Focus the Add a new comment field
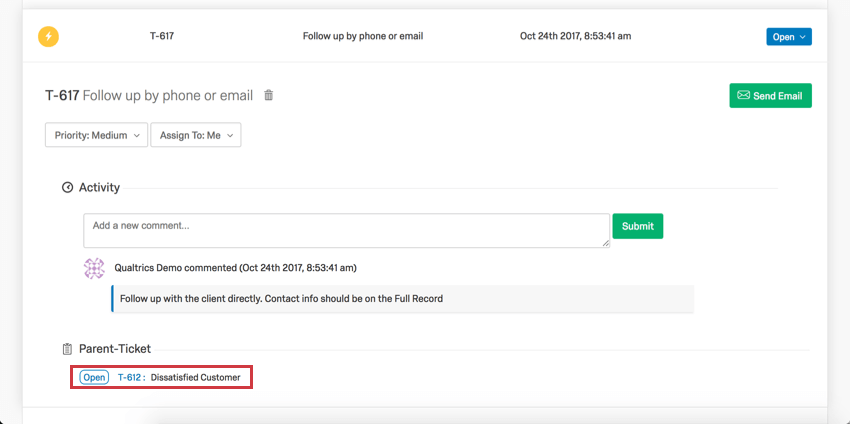The height and width of the screenshot is (424, 850). pyautogui.click(x=346, y=230)
